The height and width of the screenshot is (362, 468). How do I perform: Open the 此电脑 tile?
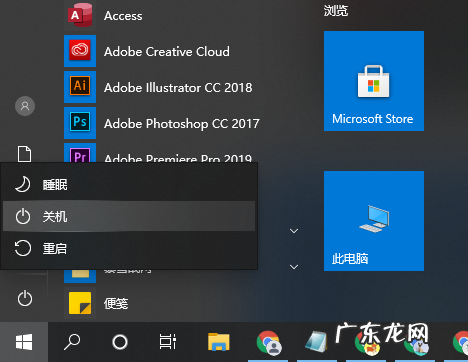[374, 221]
